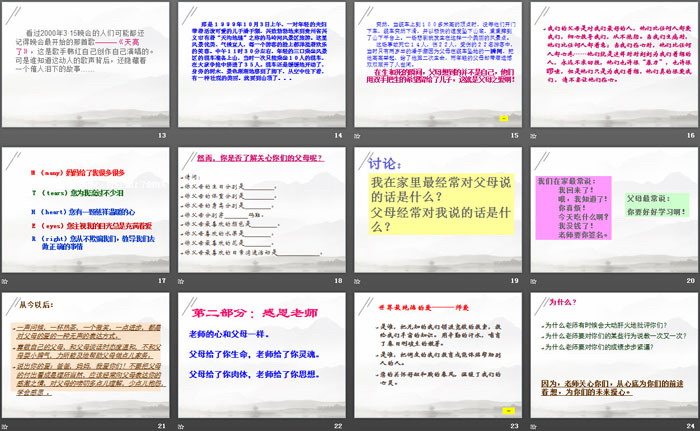700x431 pixels.
Task: Click slide number label 19
Action: point(514,280)
